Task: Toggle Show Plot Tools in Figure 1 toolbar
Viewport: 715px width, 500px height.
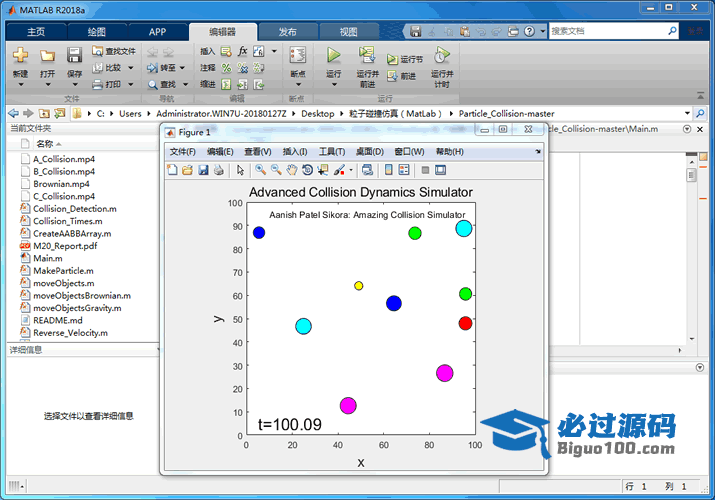Action: [x=440, y=170]
